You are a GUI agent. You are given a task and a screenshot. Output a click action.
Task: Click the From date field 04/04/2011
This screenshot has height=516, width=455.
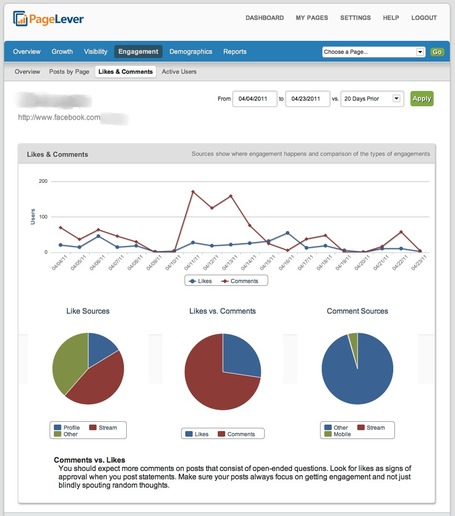tap(255, 99)
